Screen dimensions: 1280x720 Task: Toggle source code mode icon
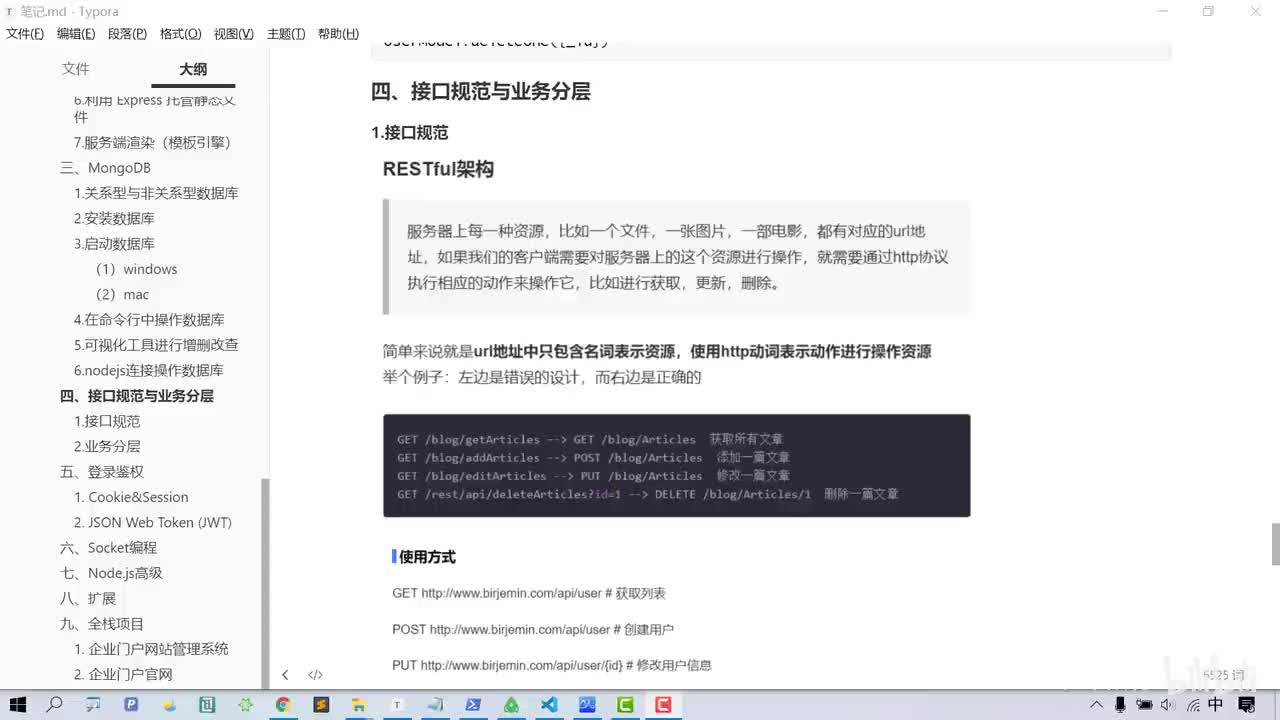click(x=315, y=675)
